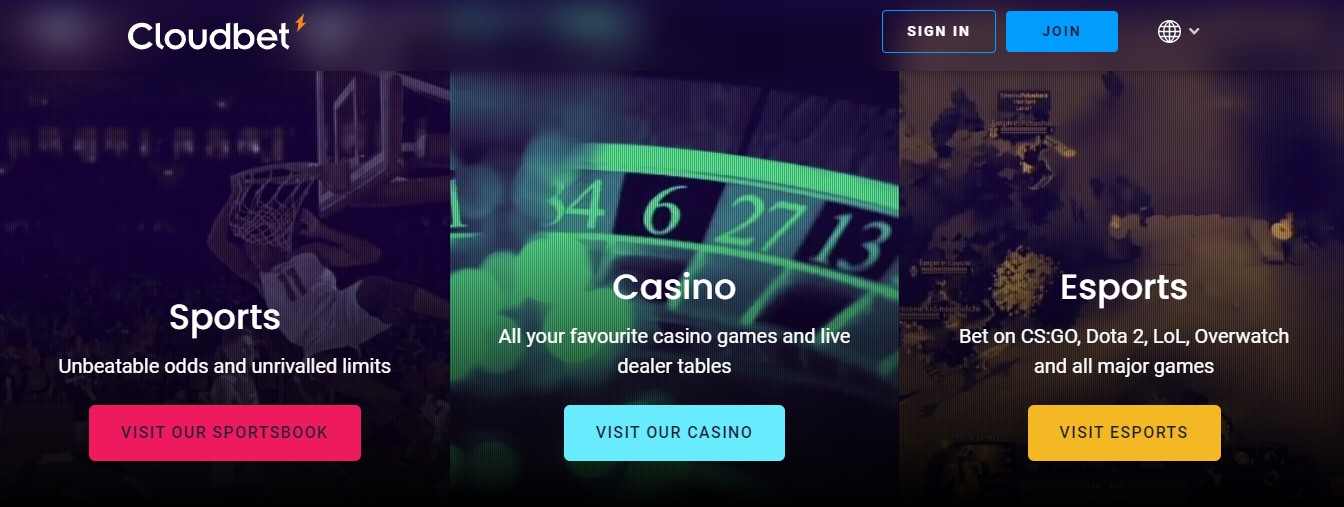
Task: Open Visit Our Casino cyan button
Action: [x=674, y=433]
